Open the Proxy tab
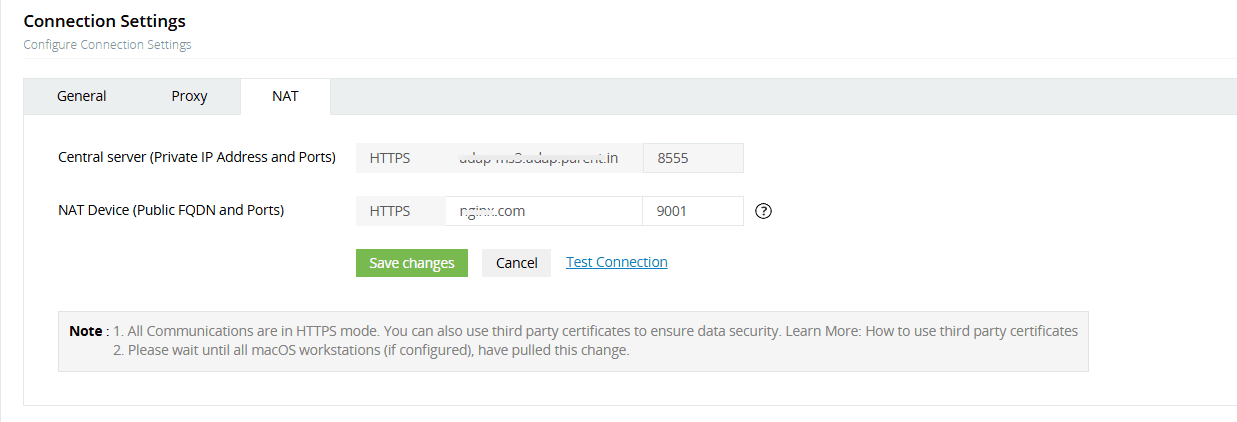This screenshot has width=1237, height=422. click(189, 96)
